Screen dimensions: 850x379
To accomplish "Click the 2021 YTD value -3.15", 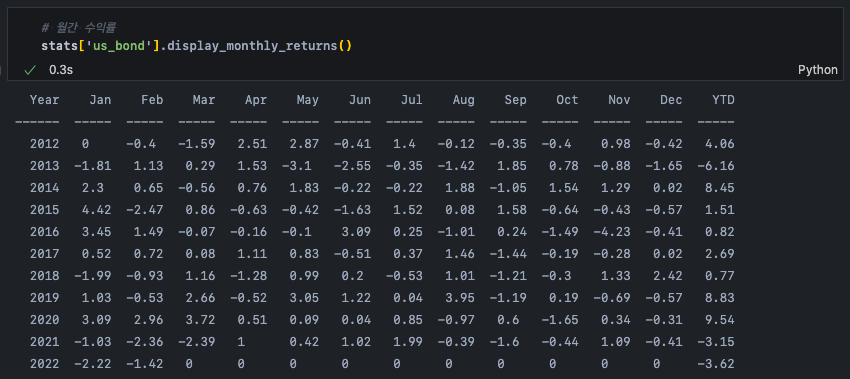I will pos(716,342).
